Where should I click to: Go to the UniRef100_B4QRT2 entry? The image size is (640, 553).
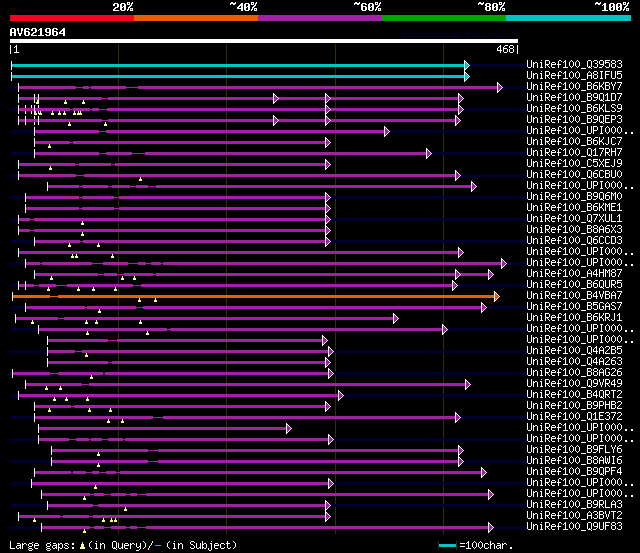click(574, 394)
